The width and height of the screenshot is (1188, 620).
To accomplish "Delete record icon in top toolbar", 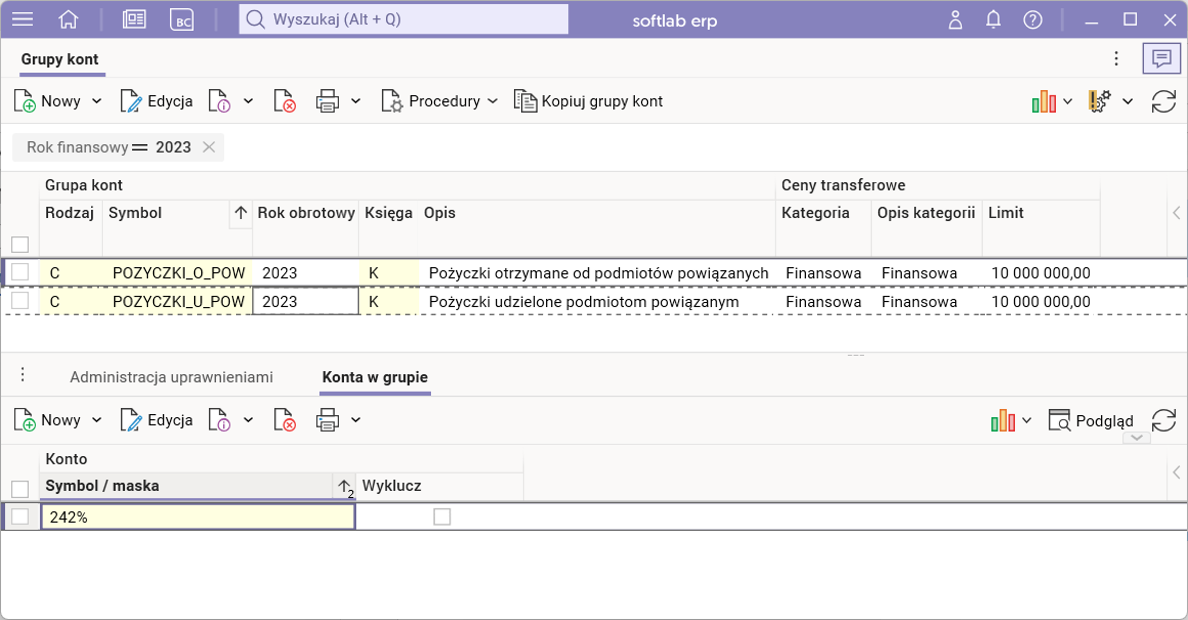I will point(285,101).
